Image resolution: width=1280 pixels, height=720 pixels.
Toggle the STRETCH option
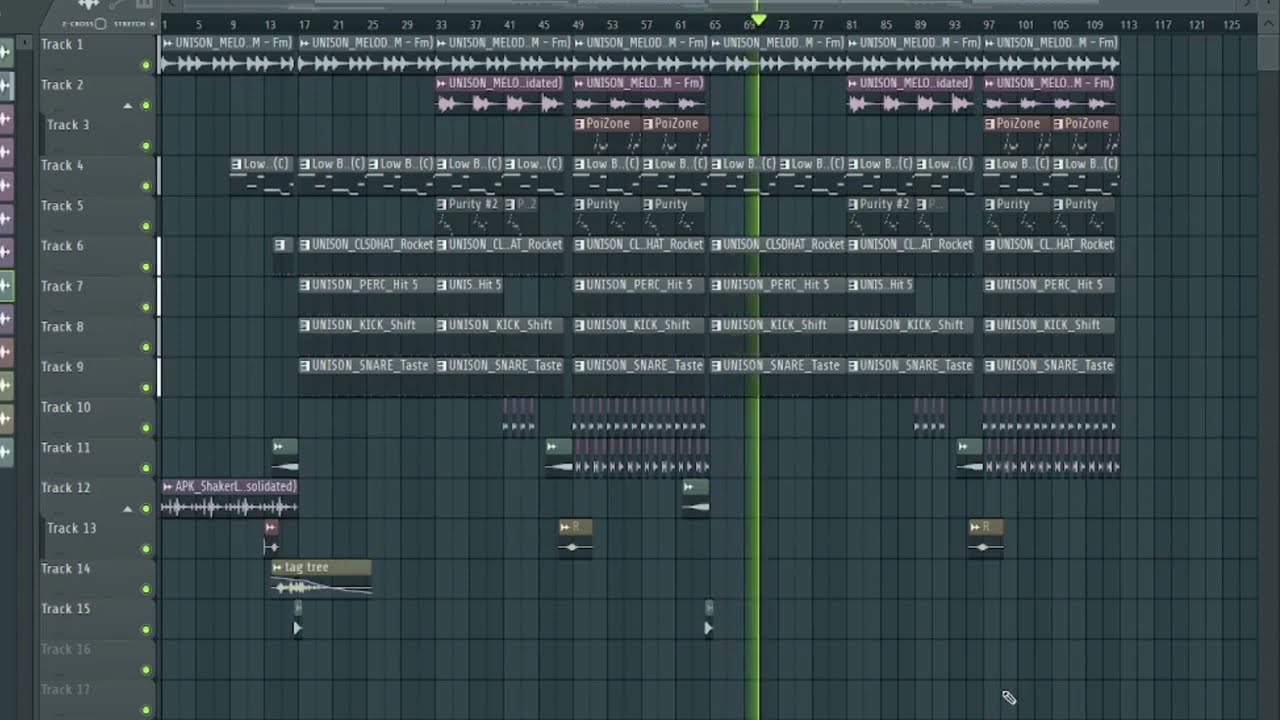(150, 24)
